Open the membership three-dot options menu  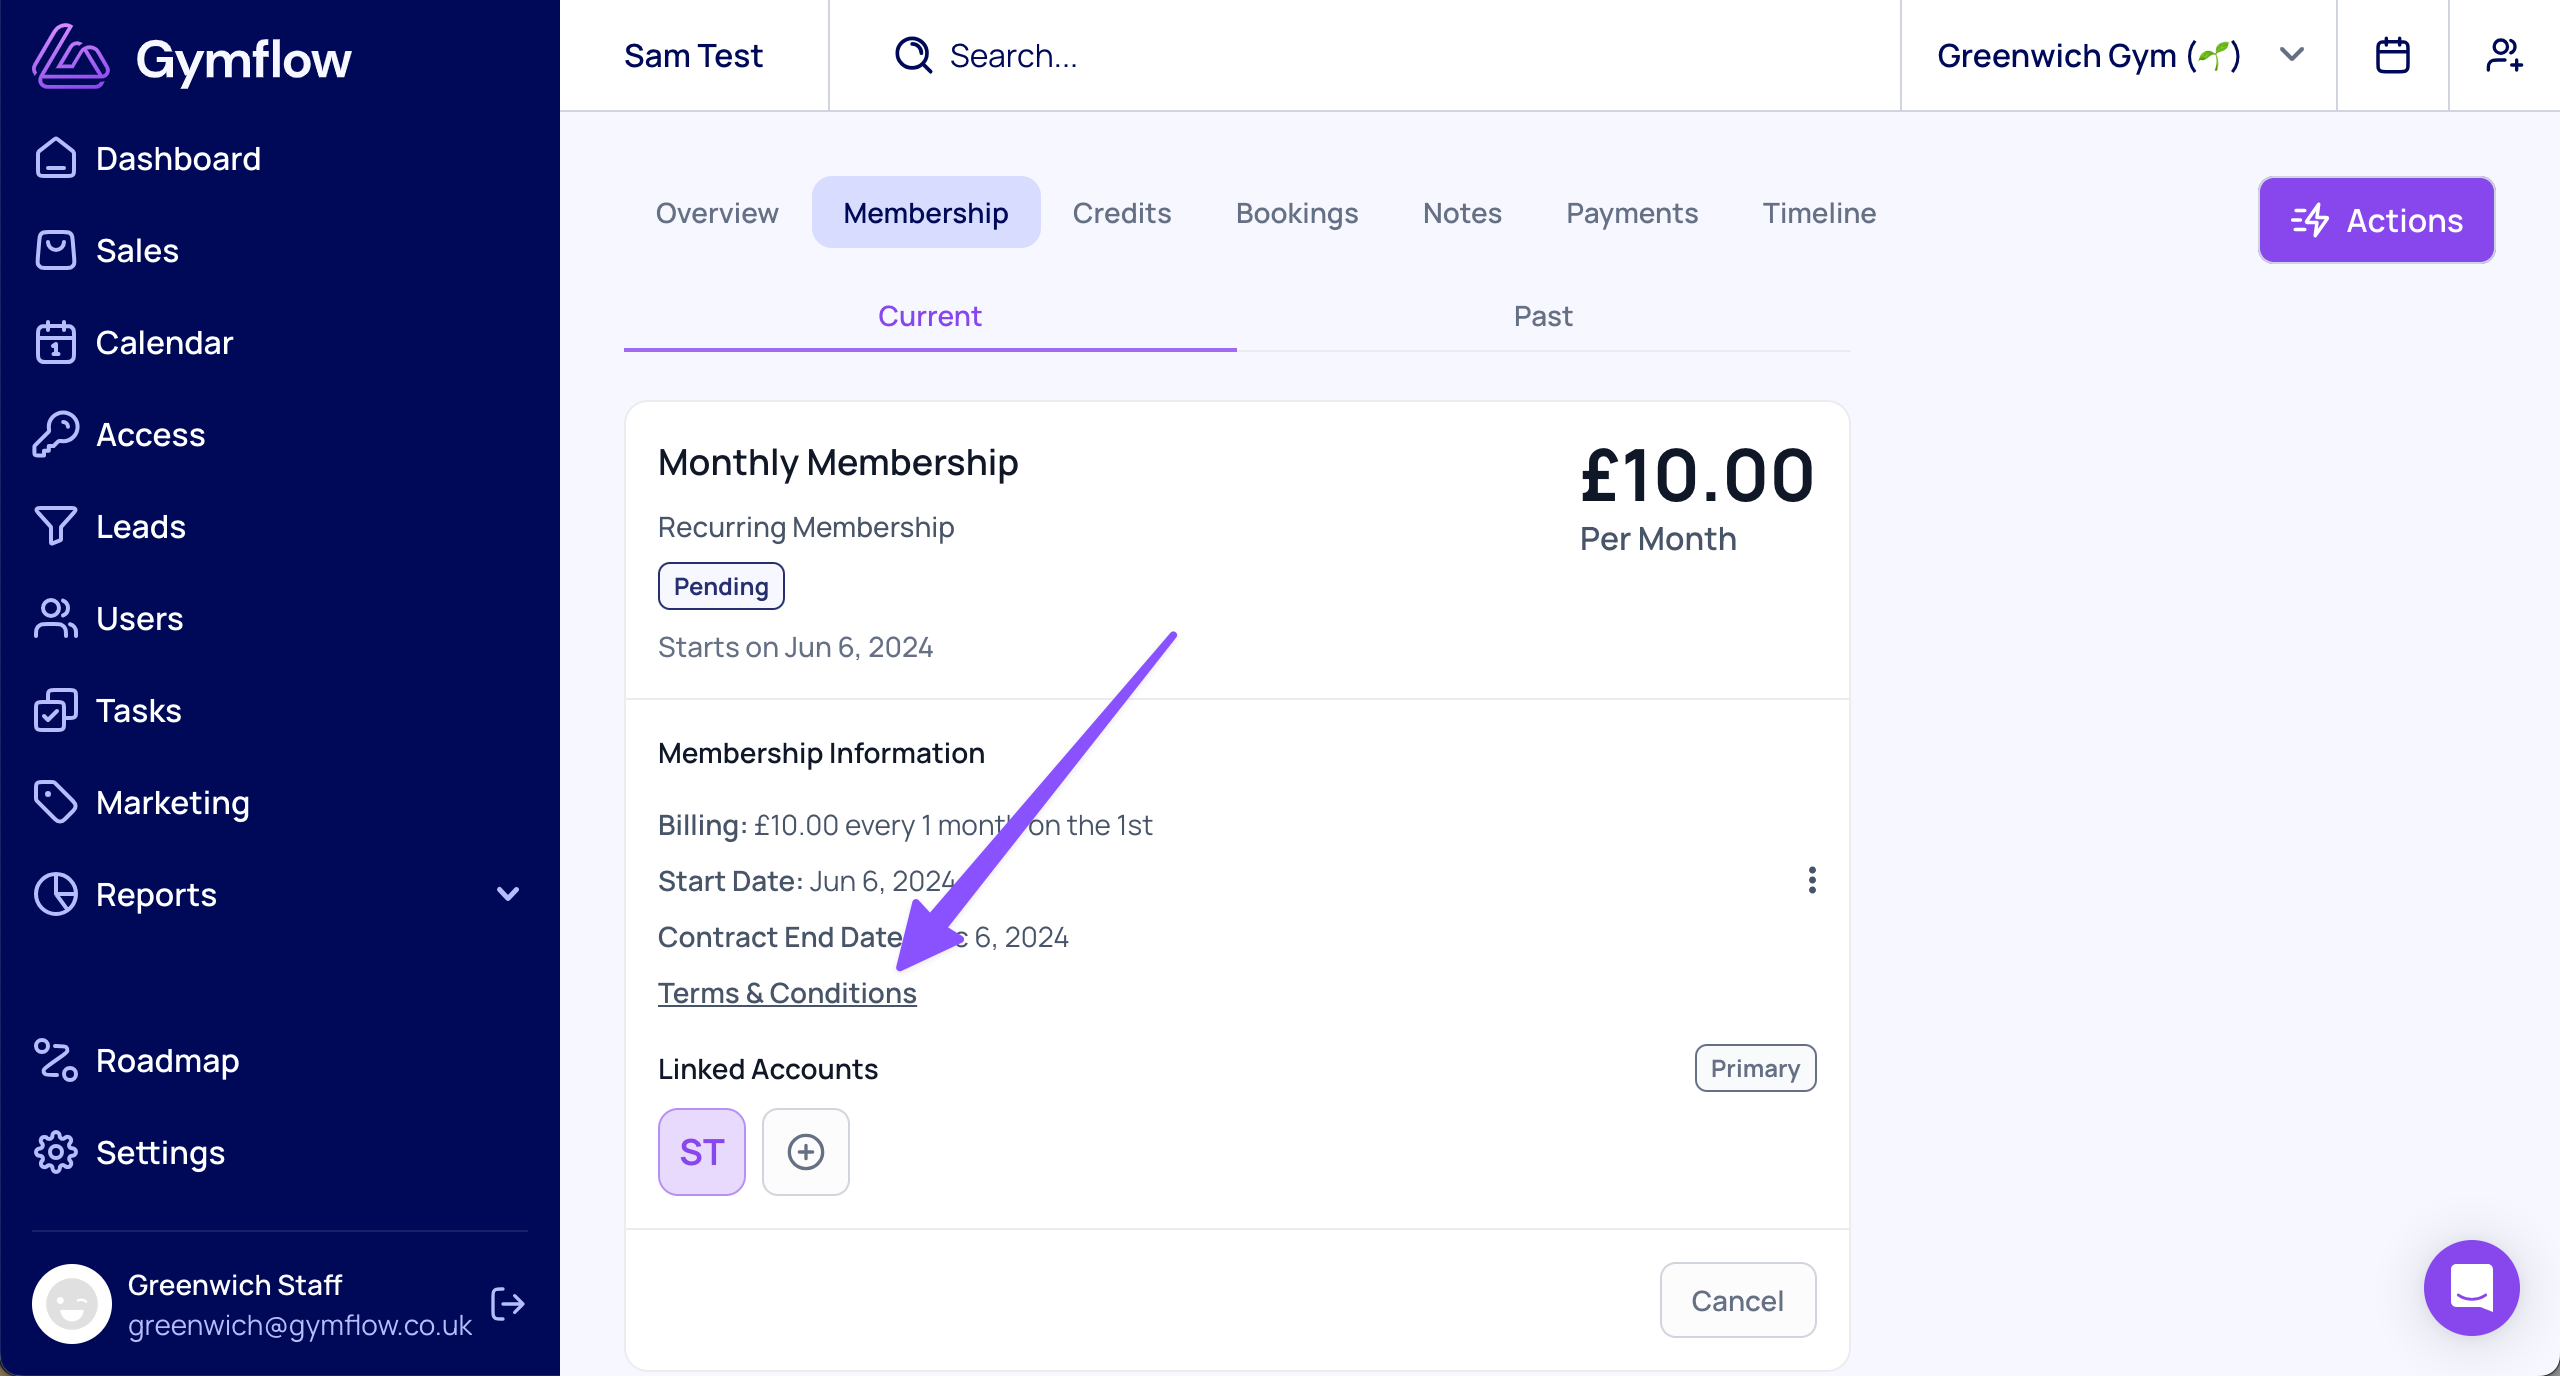pos(1812,880)
